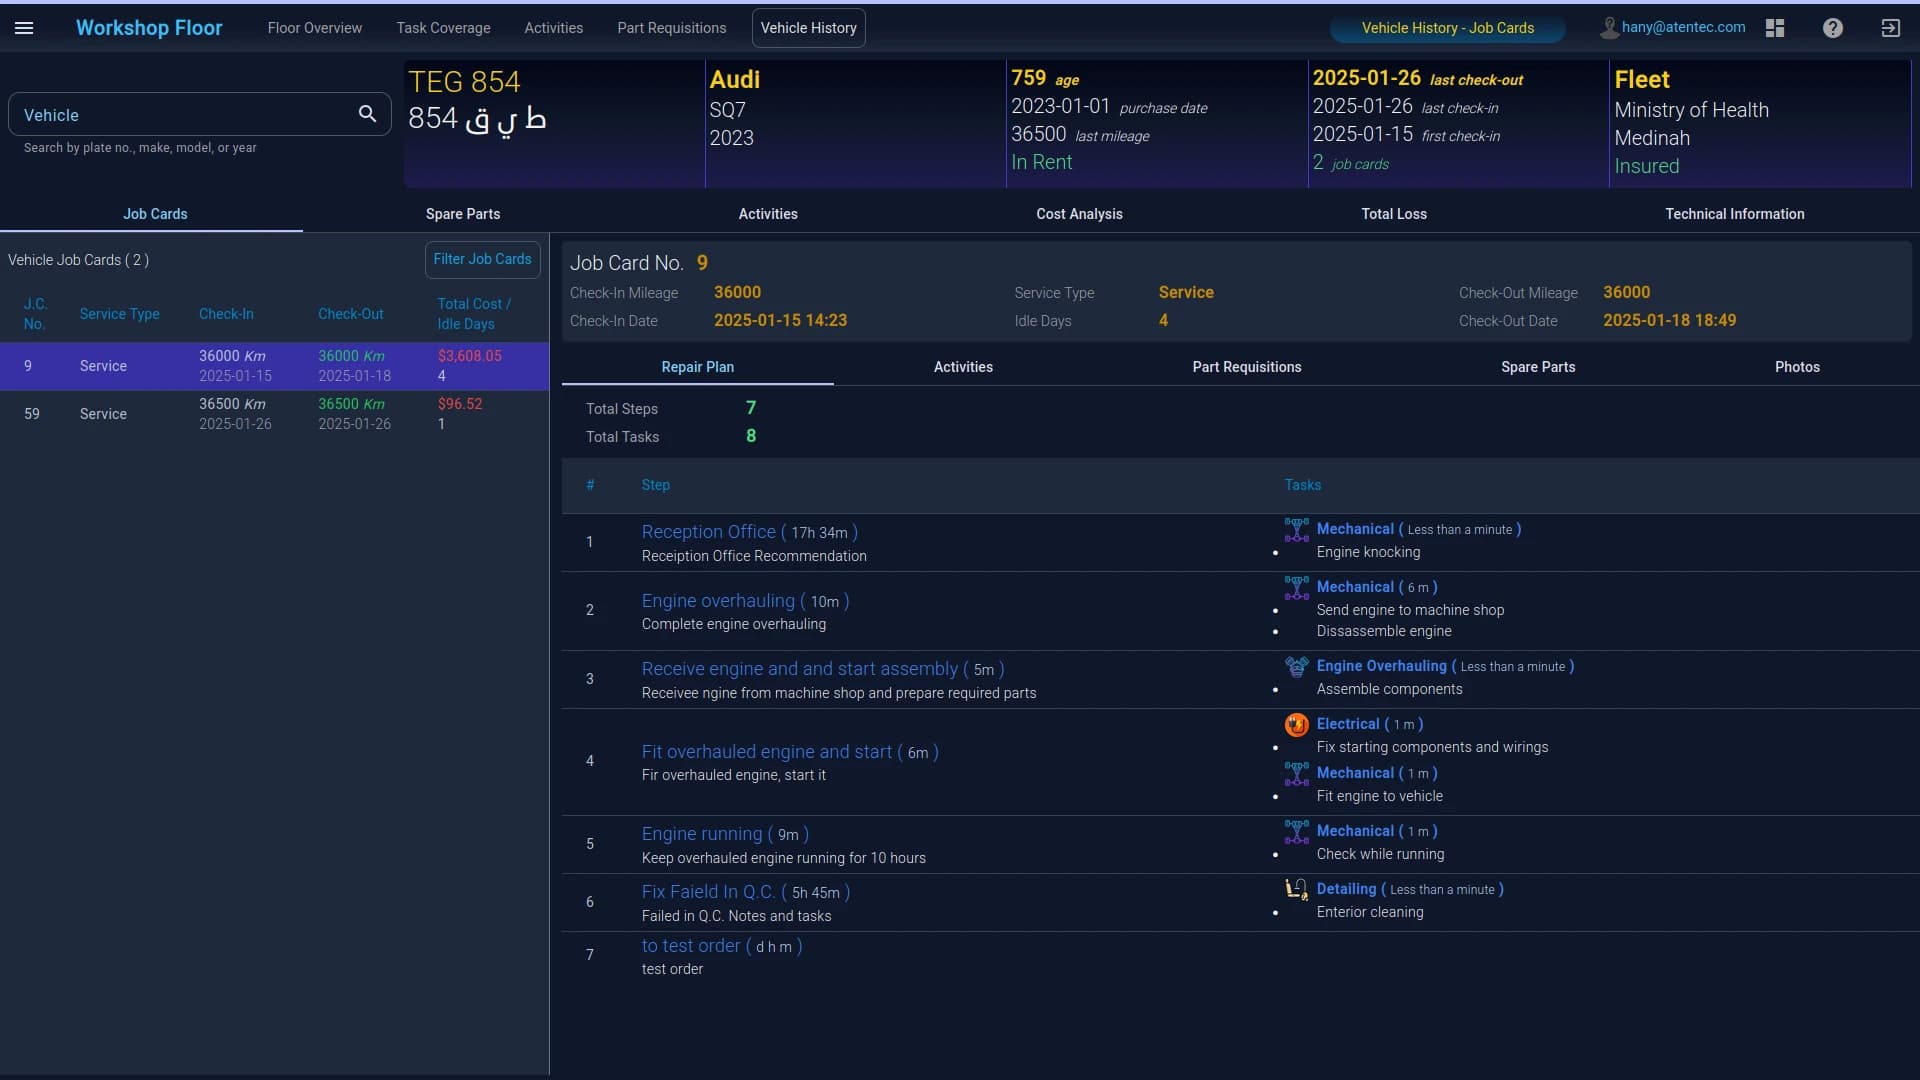
Task: Open the hamburger navigation menu
Action: [24, 28]
